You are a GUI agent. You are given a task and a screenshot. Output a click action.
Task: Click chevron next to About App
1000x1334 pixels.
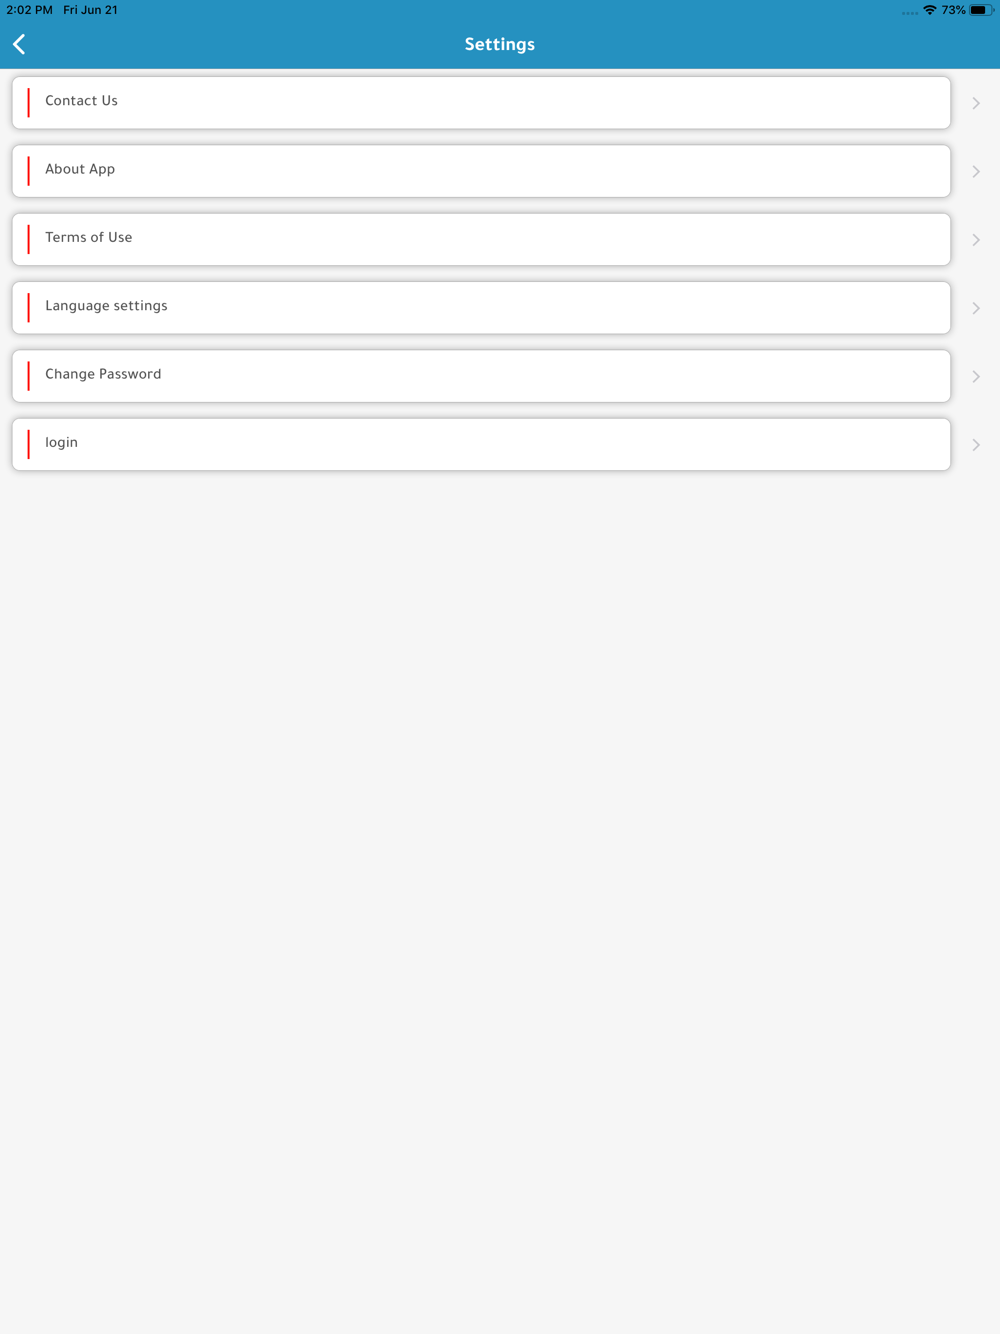[976, 171]
